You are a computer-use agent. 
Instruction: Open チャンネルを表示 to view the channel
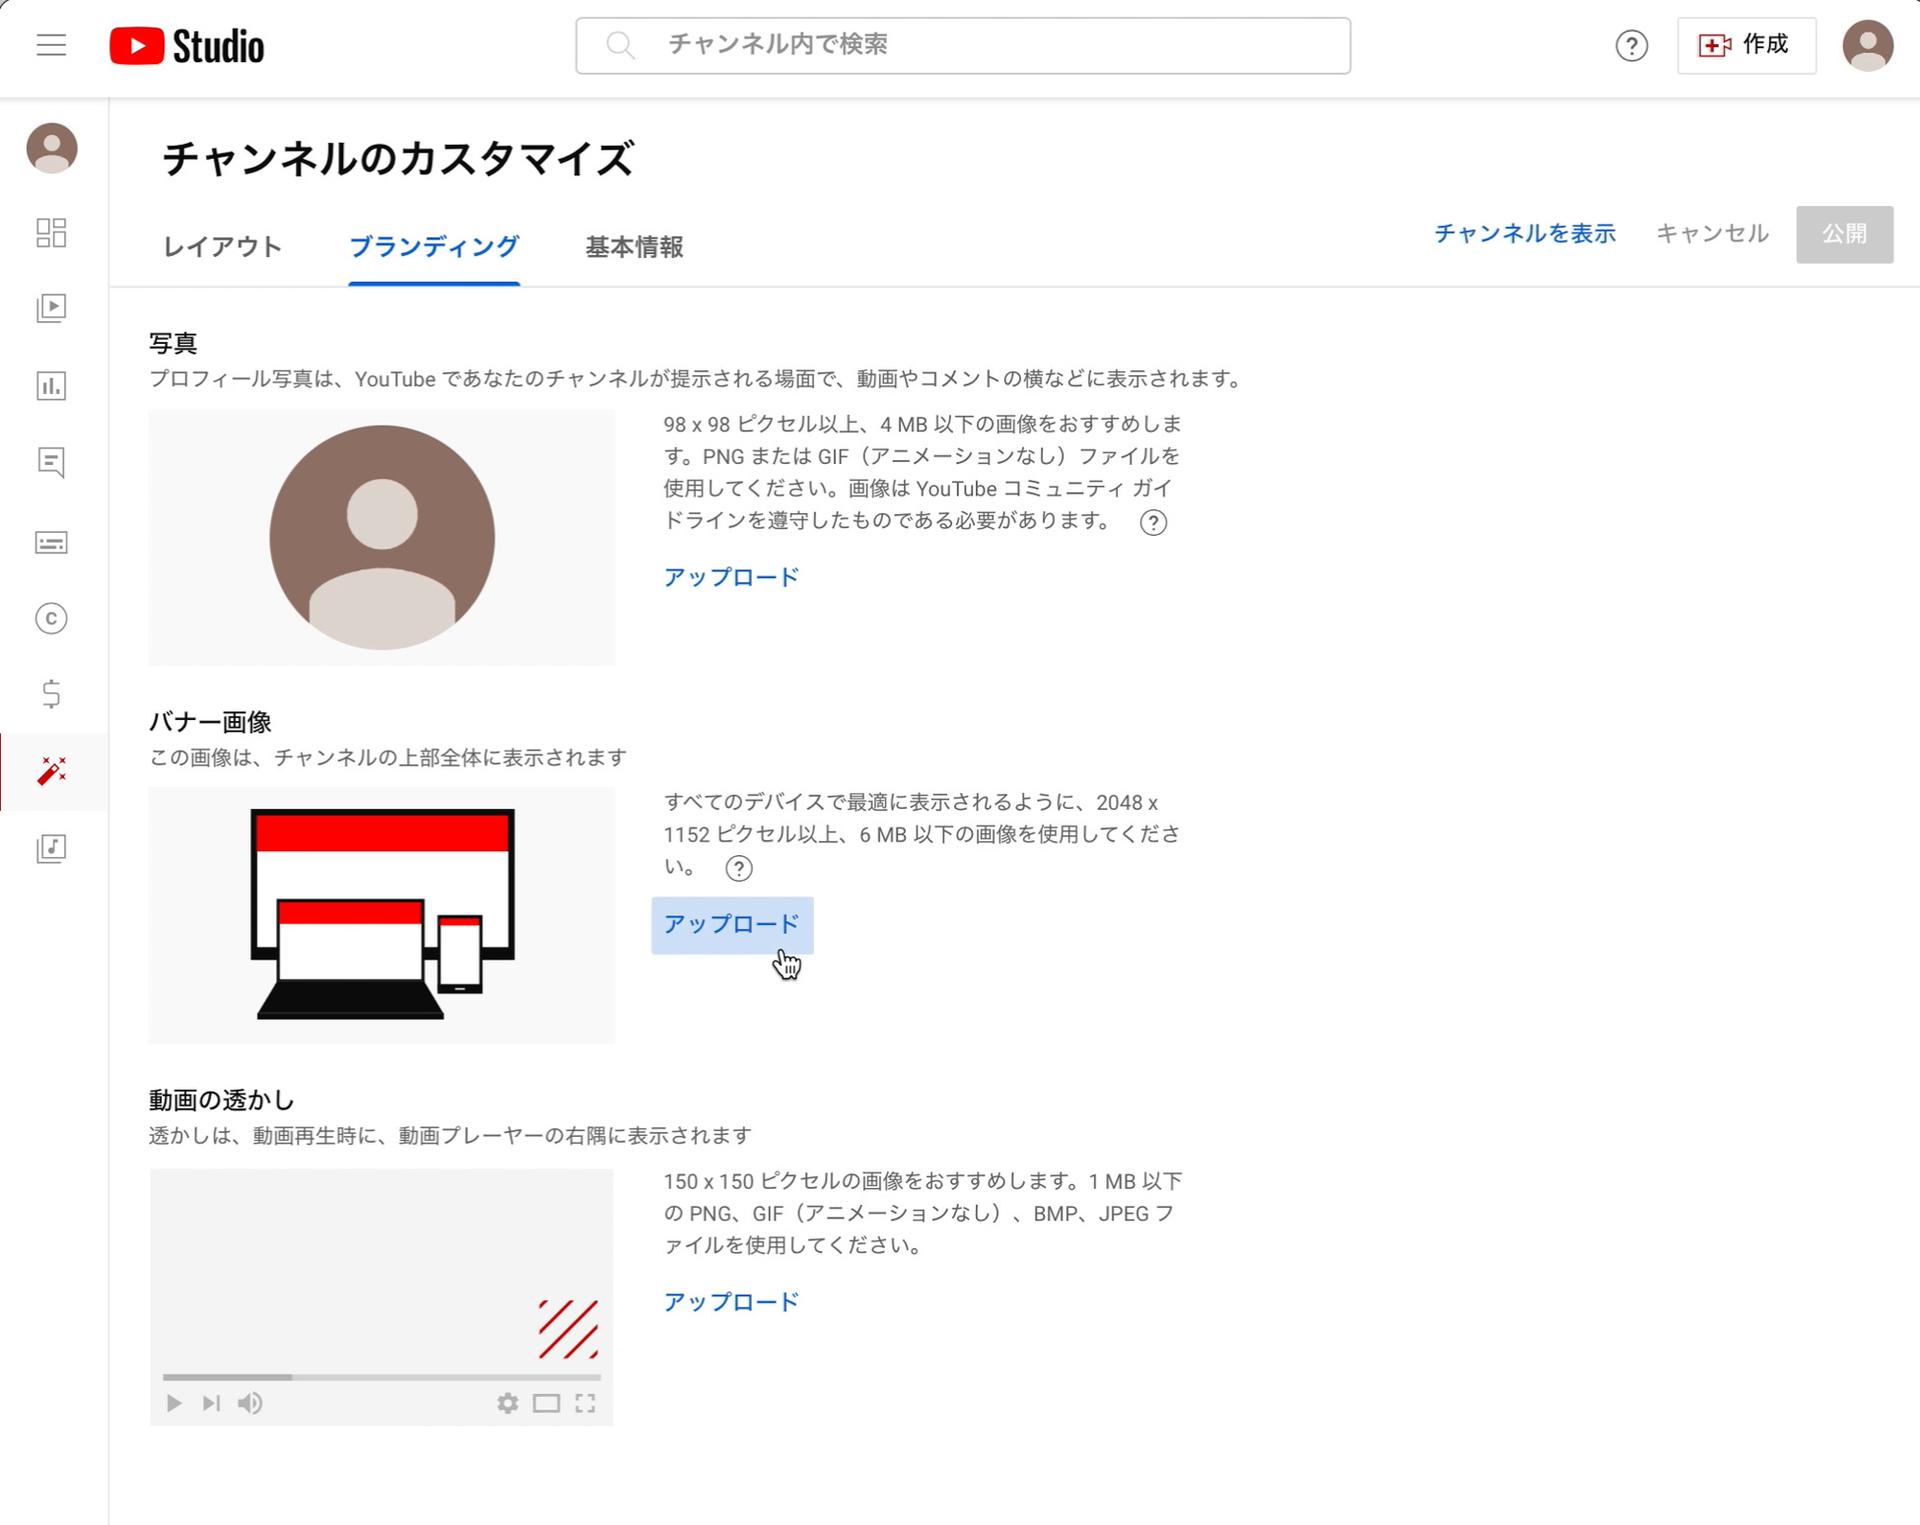(1525, 234)
